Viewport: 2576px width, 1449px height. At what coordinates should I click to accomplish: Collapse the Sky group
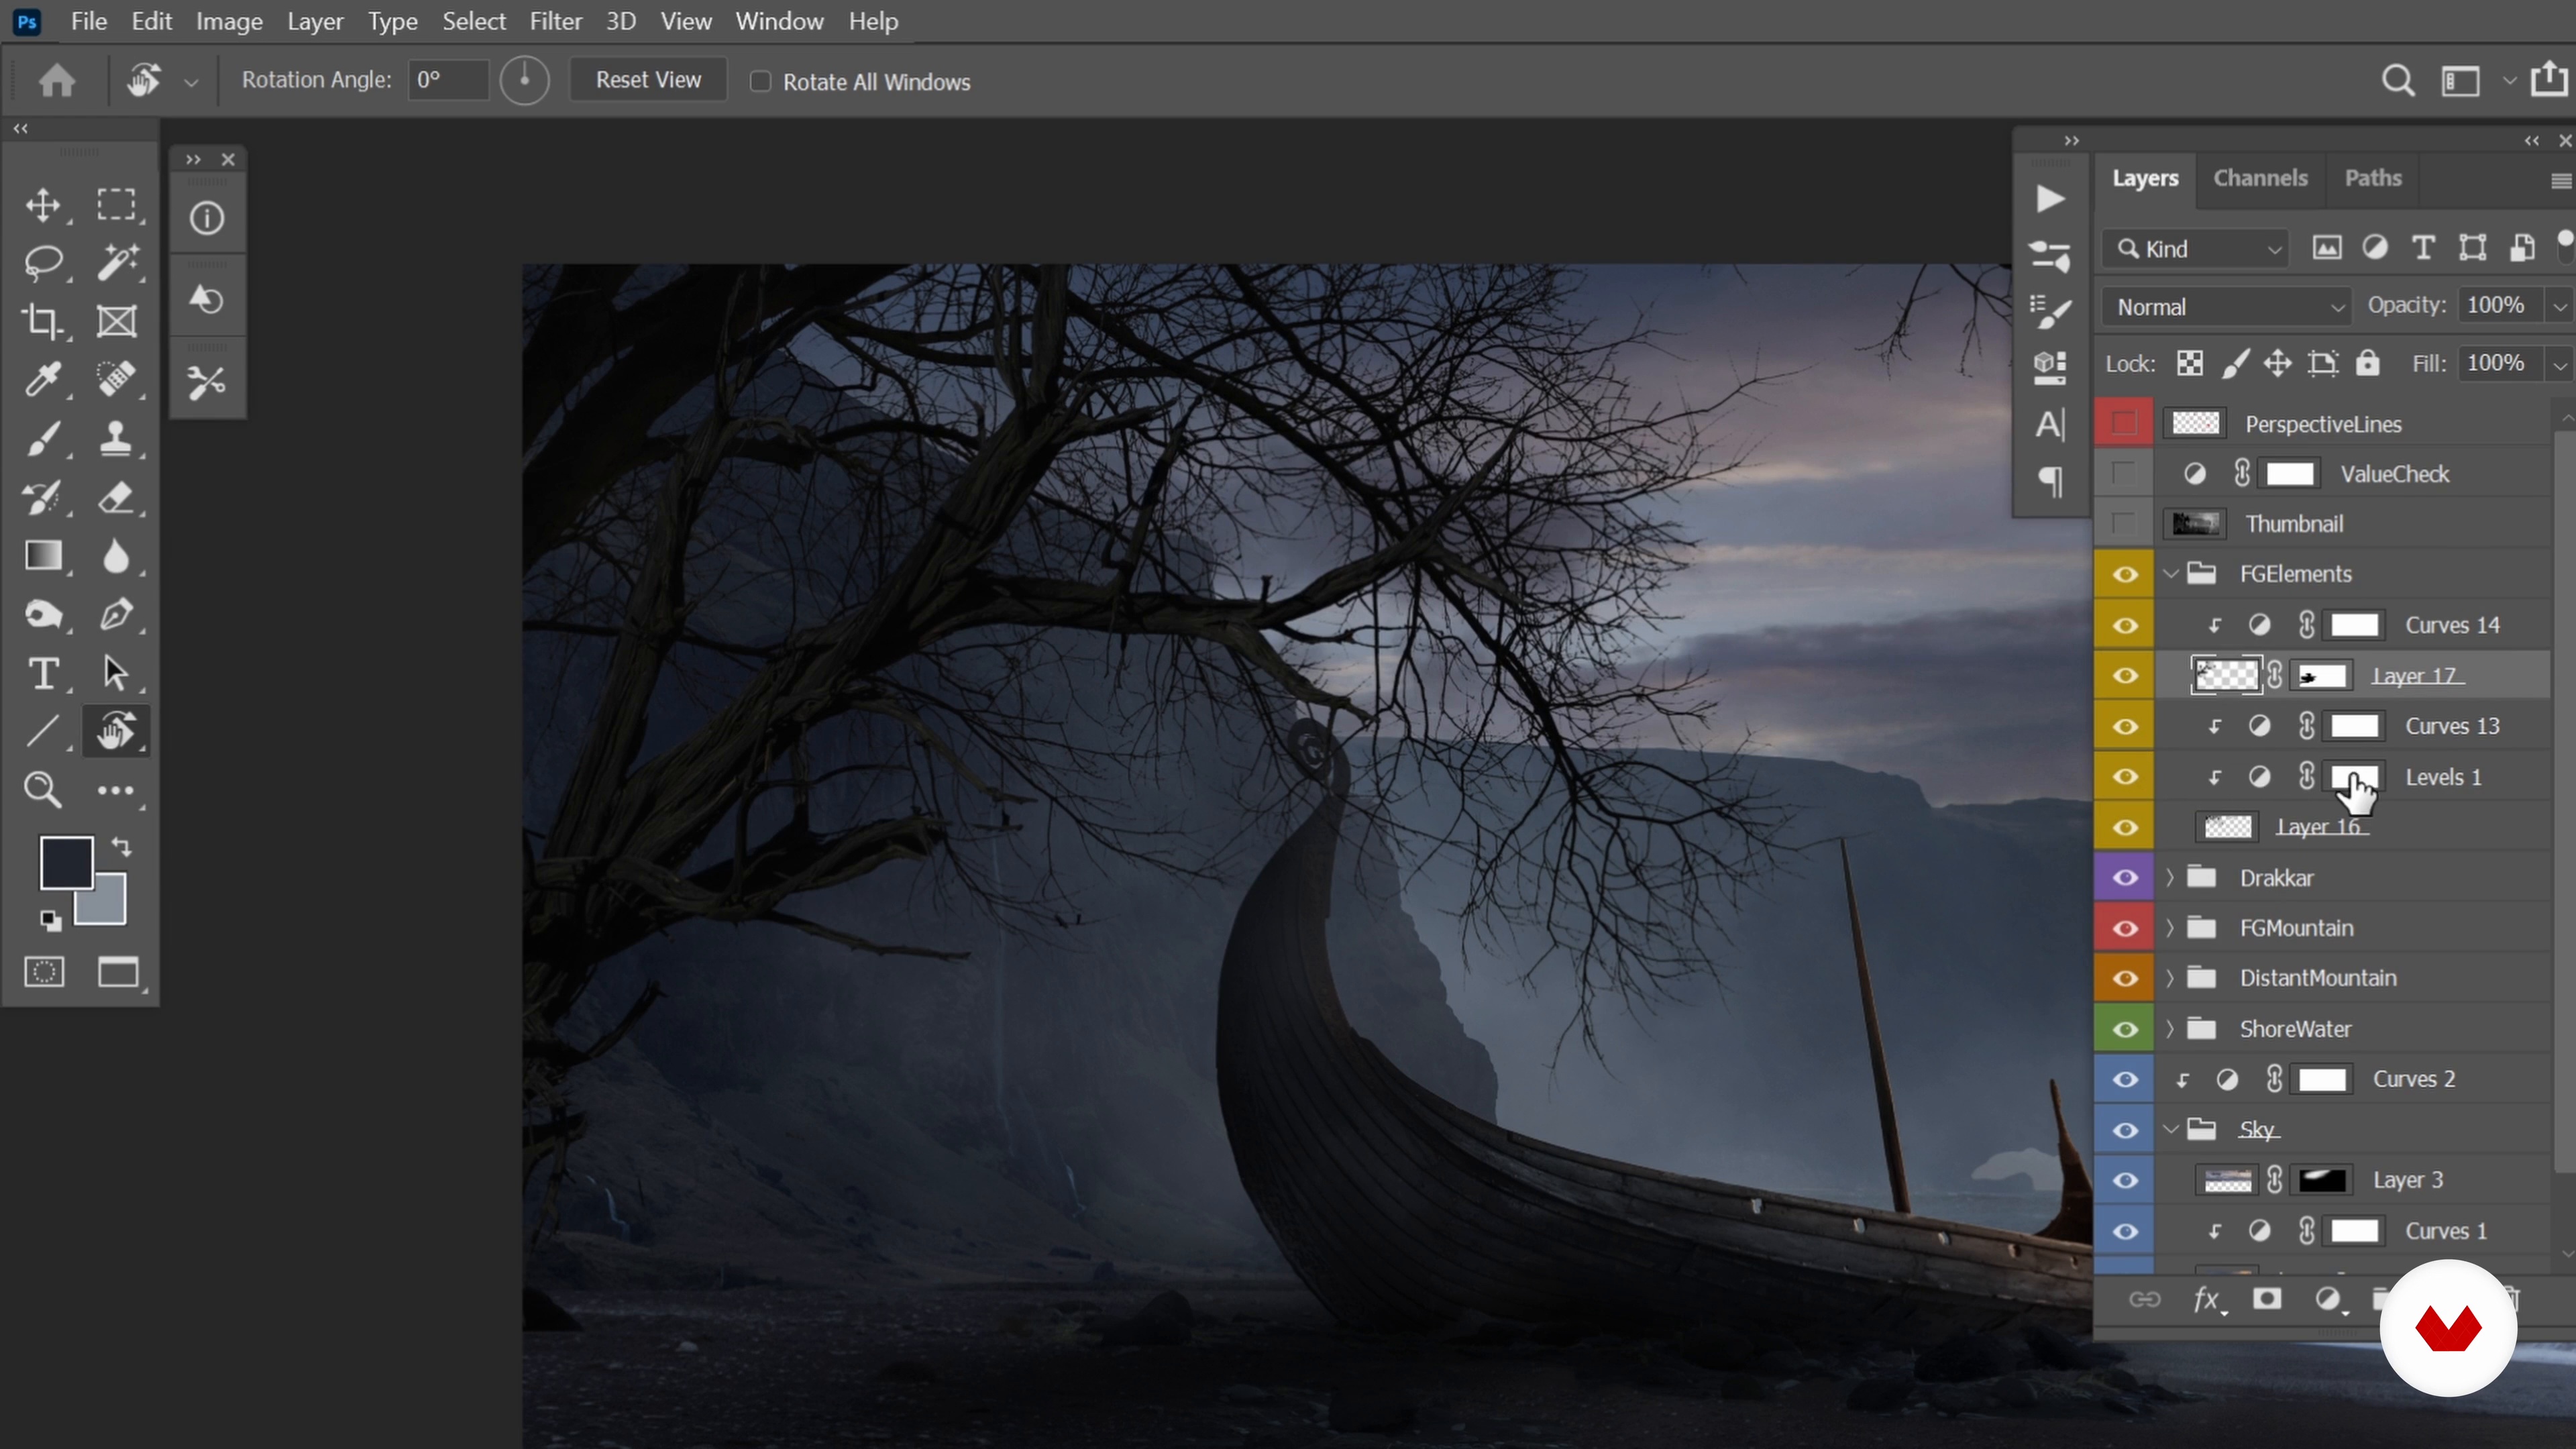tap(2170, 1130)
